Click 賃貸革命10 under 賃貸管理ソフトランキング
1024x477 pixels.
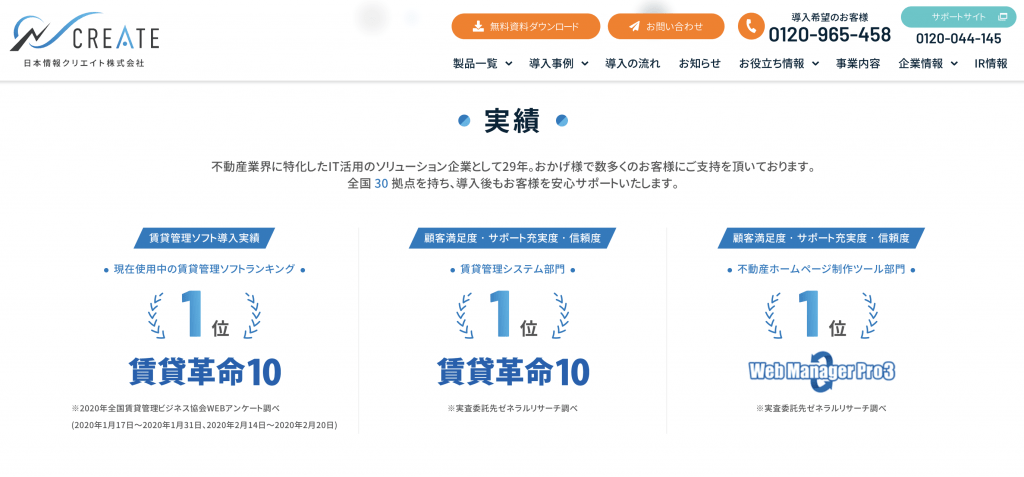coord(204,371)
